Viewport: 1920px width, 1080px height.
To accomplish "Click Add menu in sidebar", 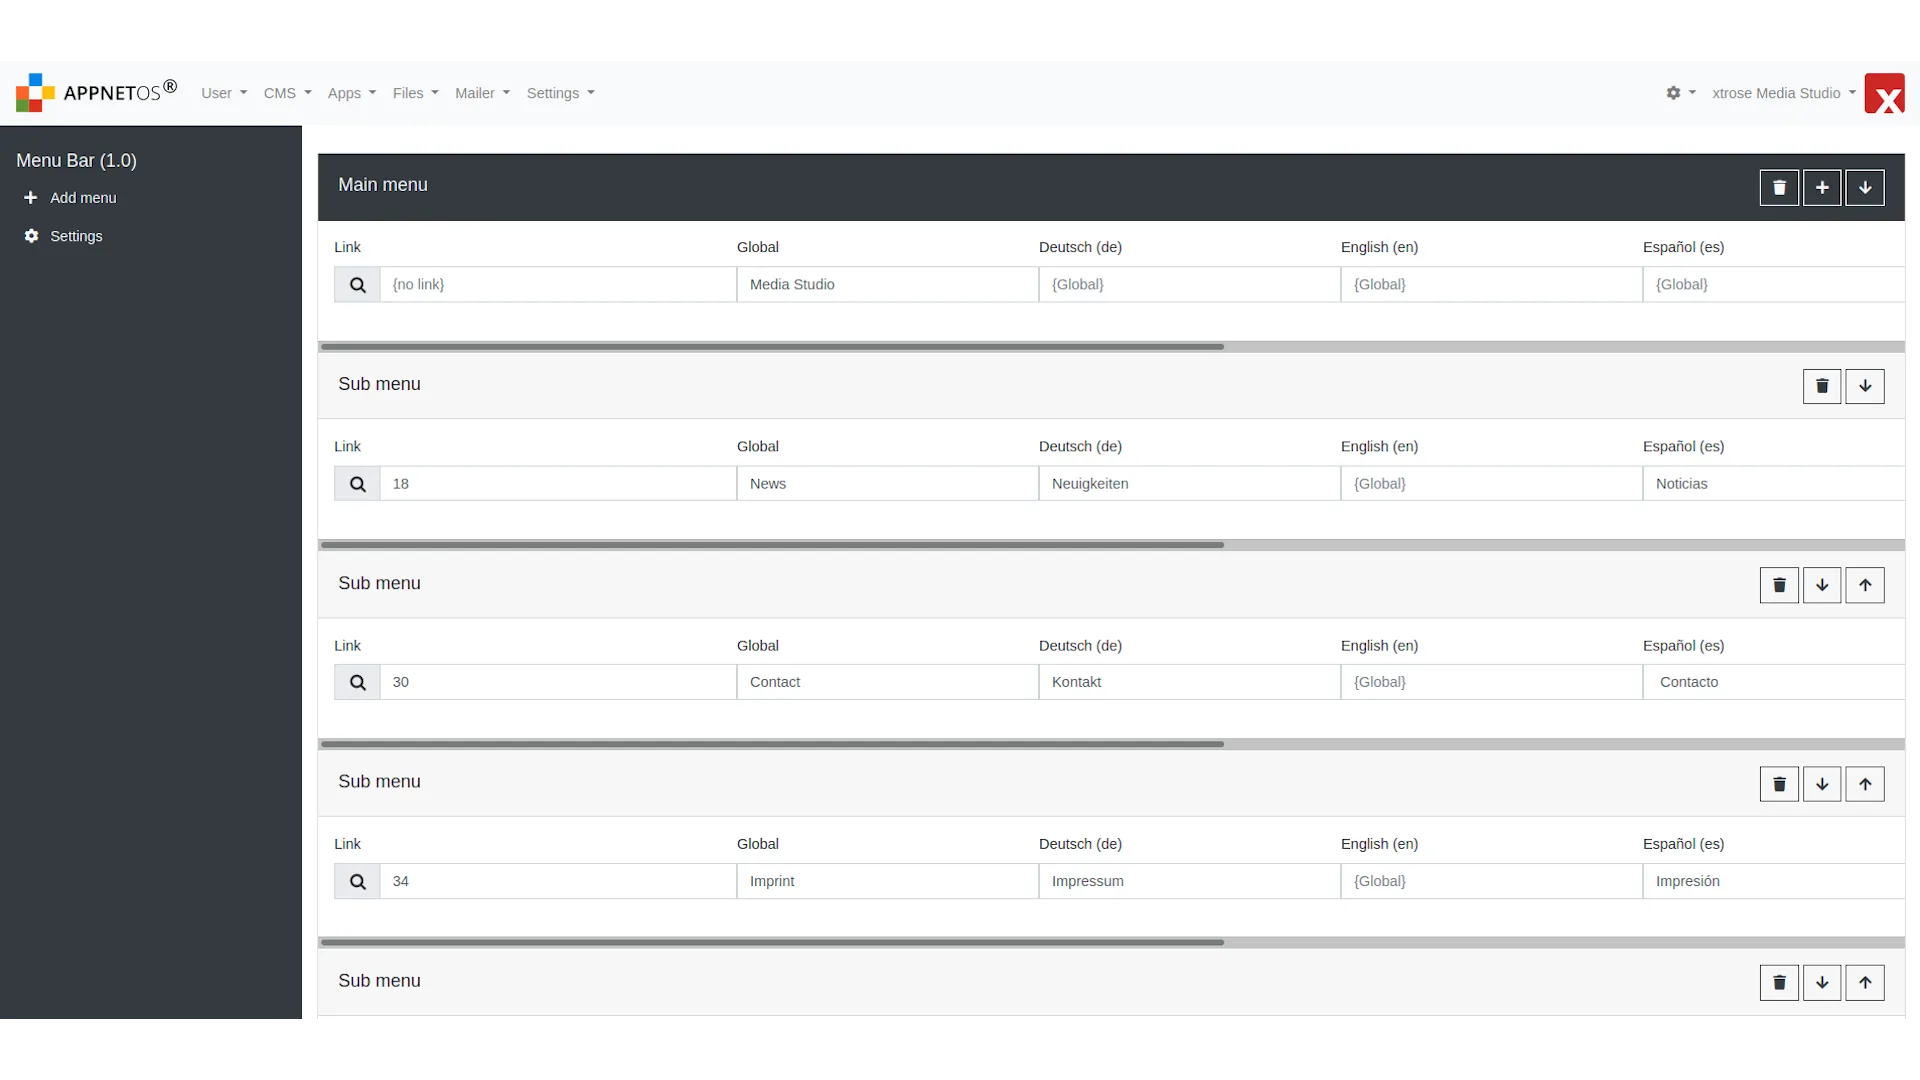I will [x=83, y=198].
